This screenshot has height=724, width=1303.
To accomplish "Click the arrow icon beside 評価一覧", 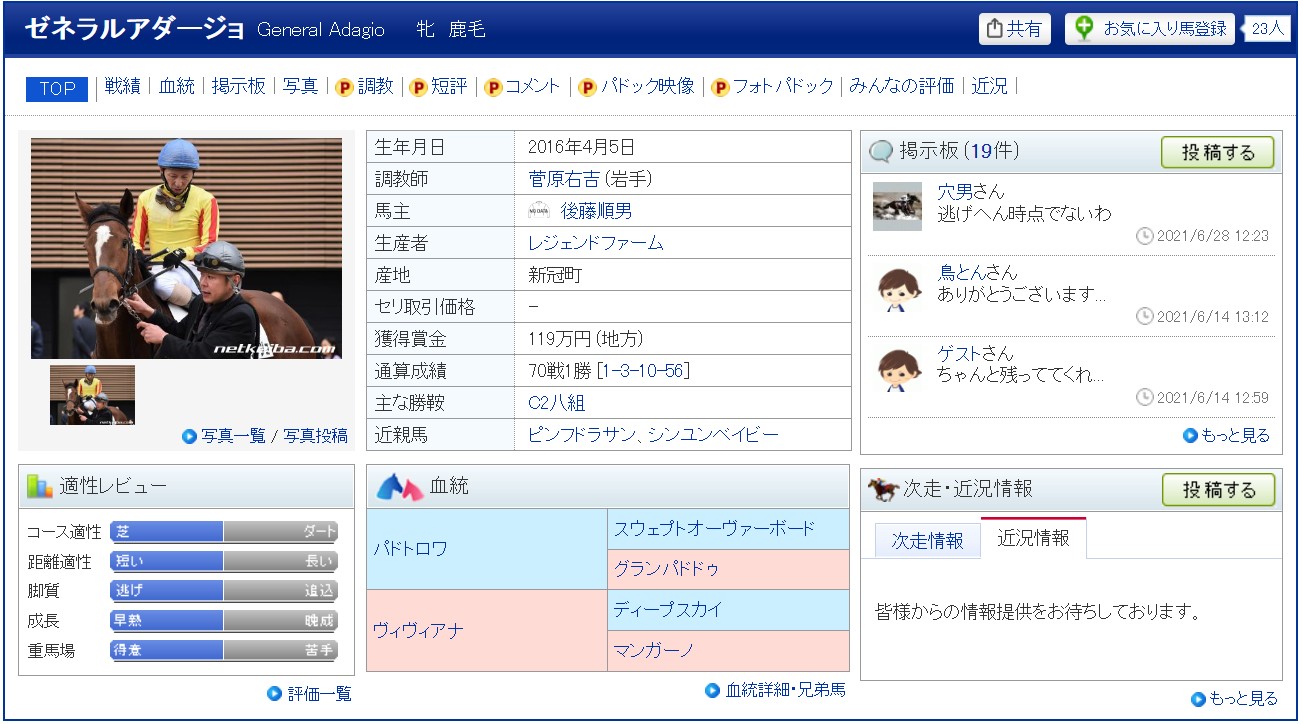I will [x=274, y=693].
